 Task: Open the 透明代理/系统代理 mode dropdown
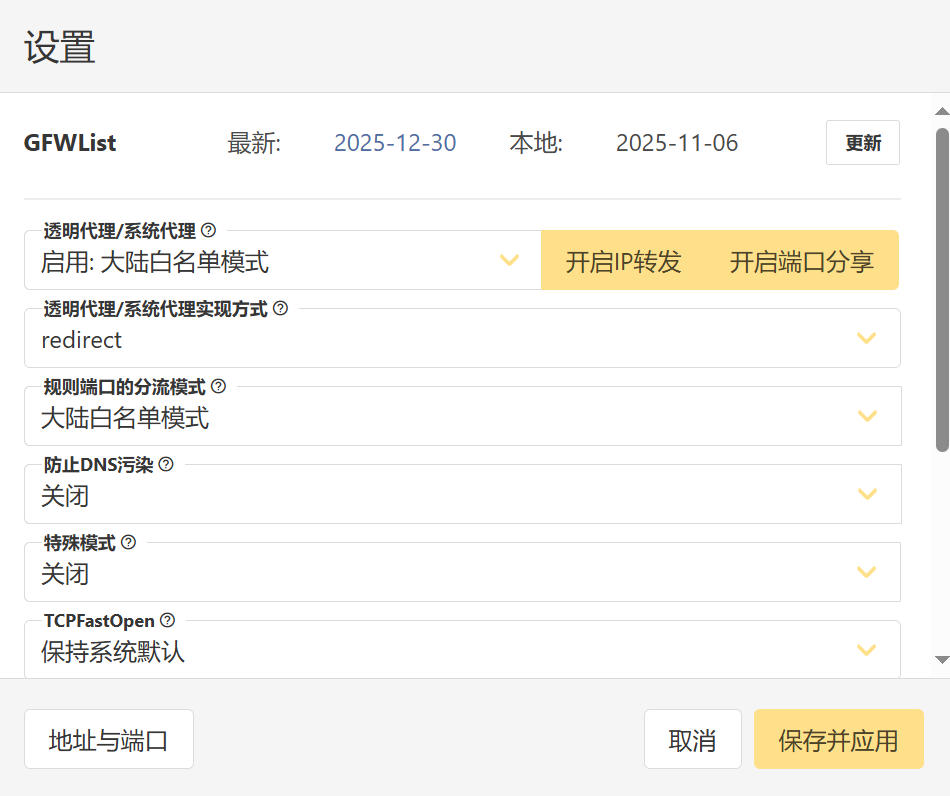(282, 262)
